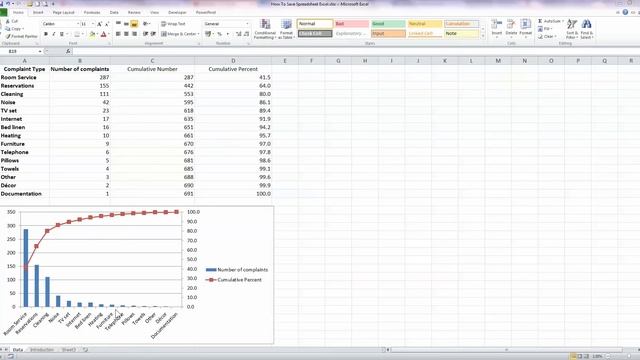640x360 pixels.
Task: Open the Format as Table gallery
Action: [286, 29]
